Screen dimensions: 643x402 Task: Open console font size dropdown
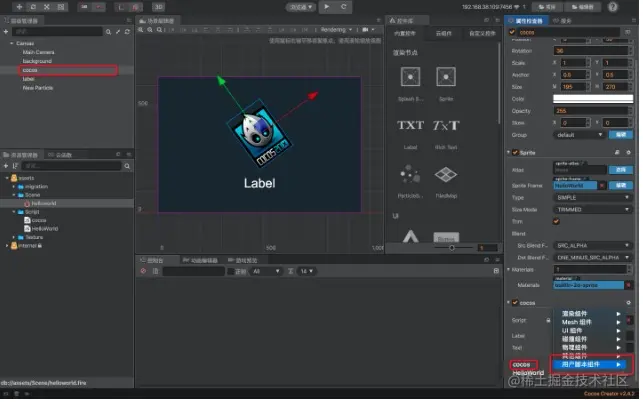(x=307, y=272)
